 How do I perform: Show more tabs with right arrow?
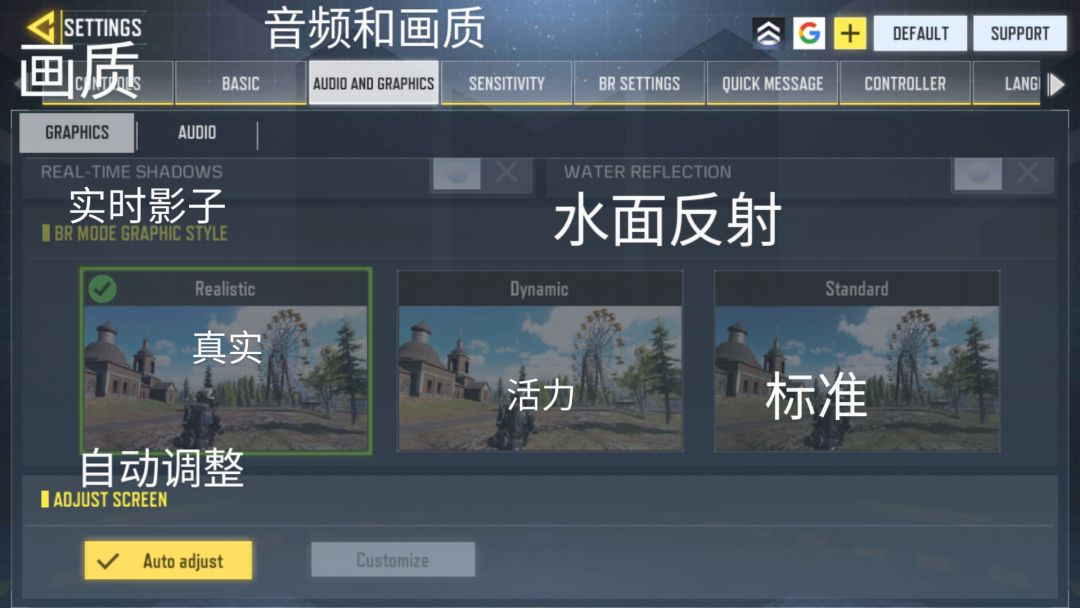click(x=1056, y=84)
